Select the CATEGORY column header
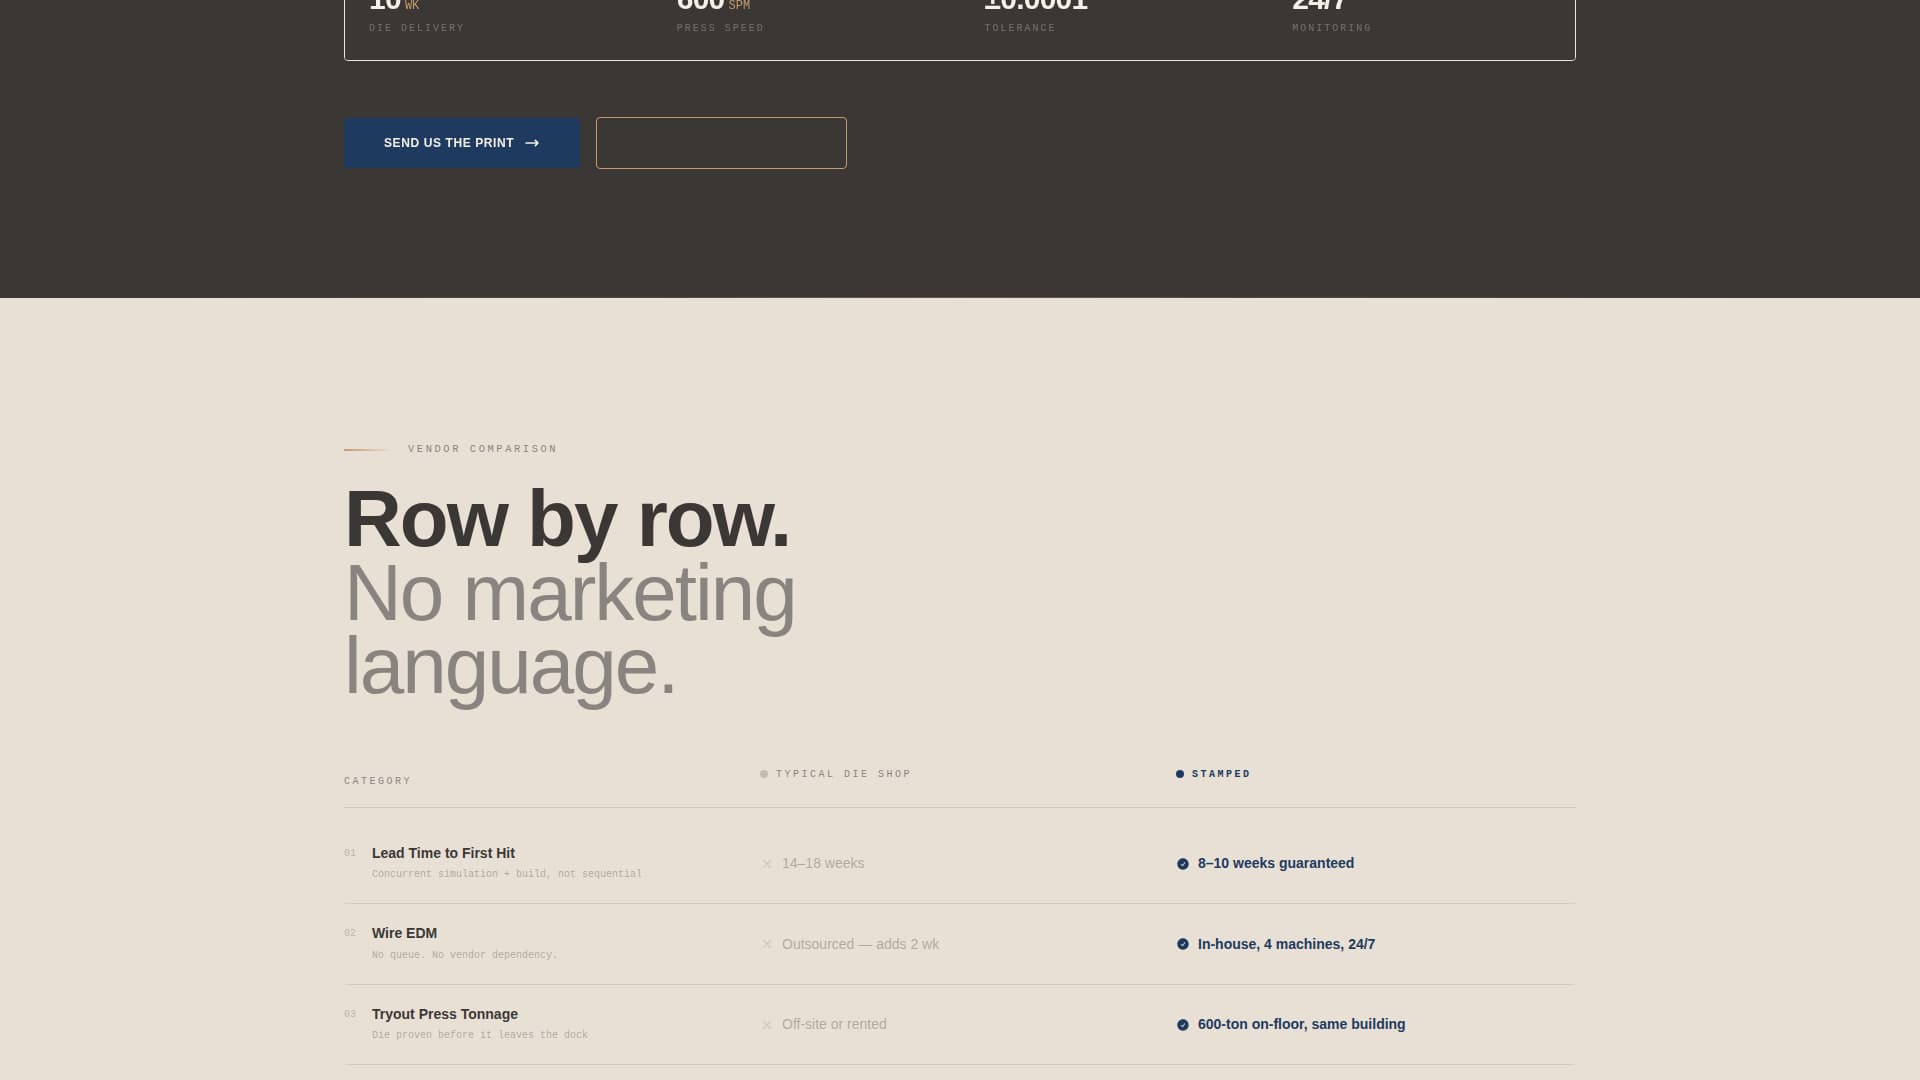Screen dimensions: 1920x1080 (x=377, y=781)
